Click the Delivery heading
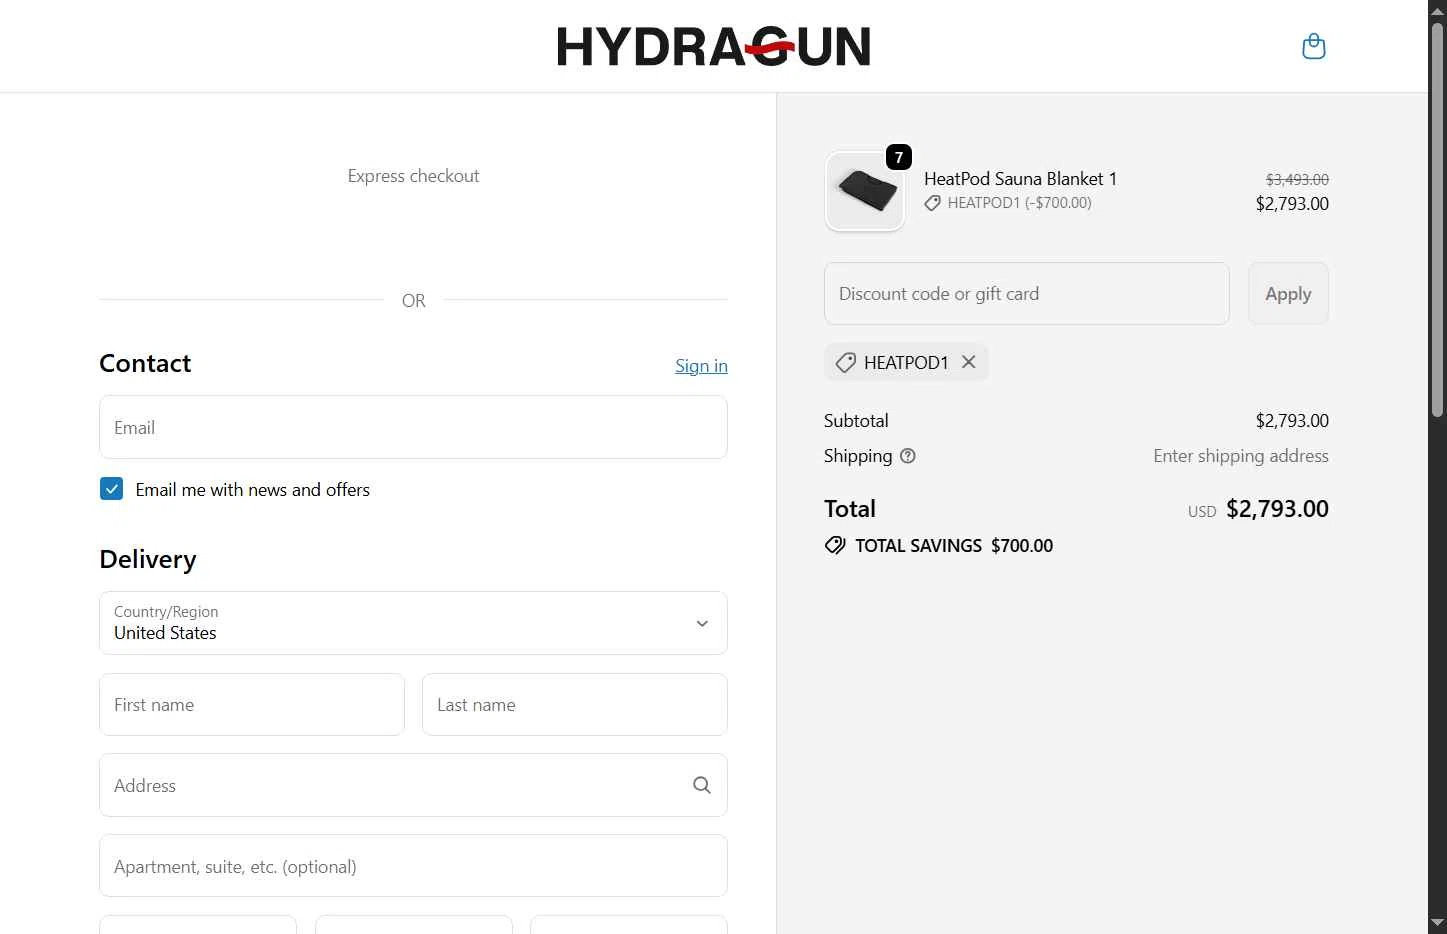Viewport: 1447px width, 934px height. pos(148,559)
